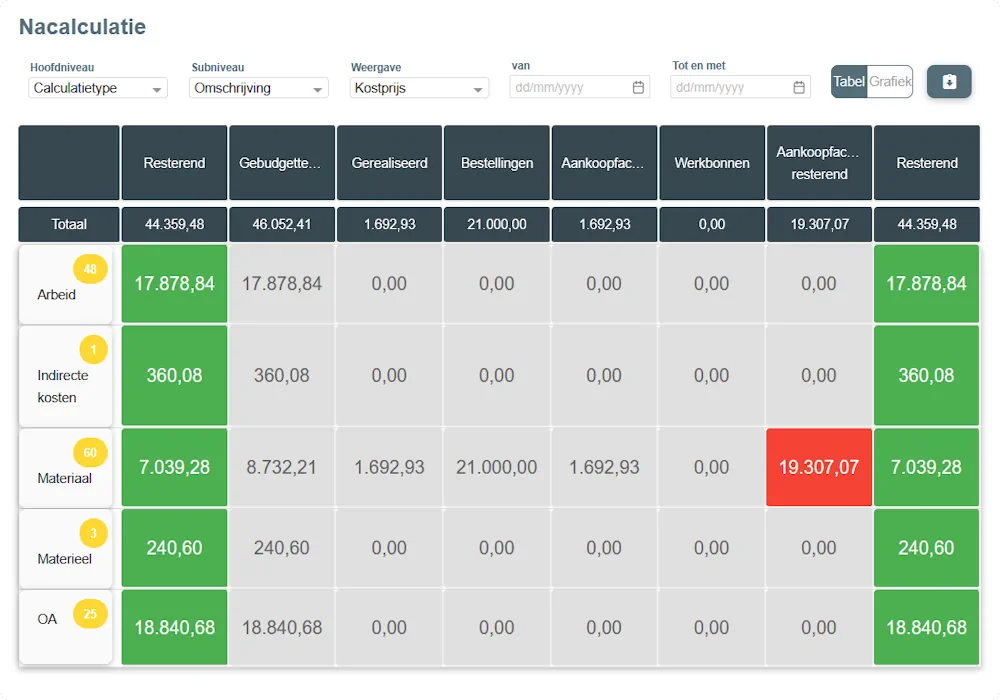Click the Bestellingen column header

[x=497, y=163]
